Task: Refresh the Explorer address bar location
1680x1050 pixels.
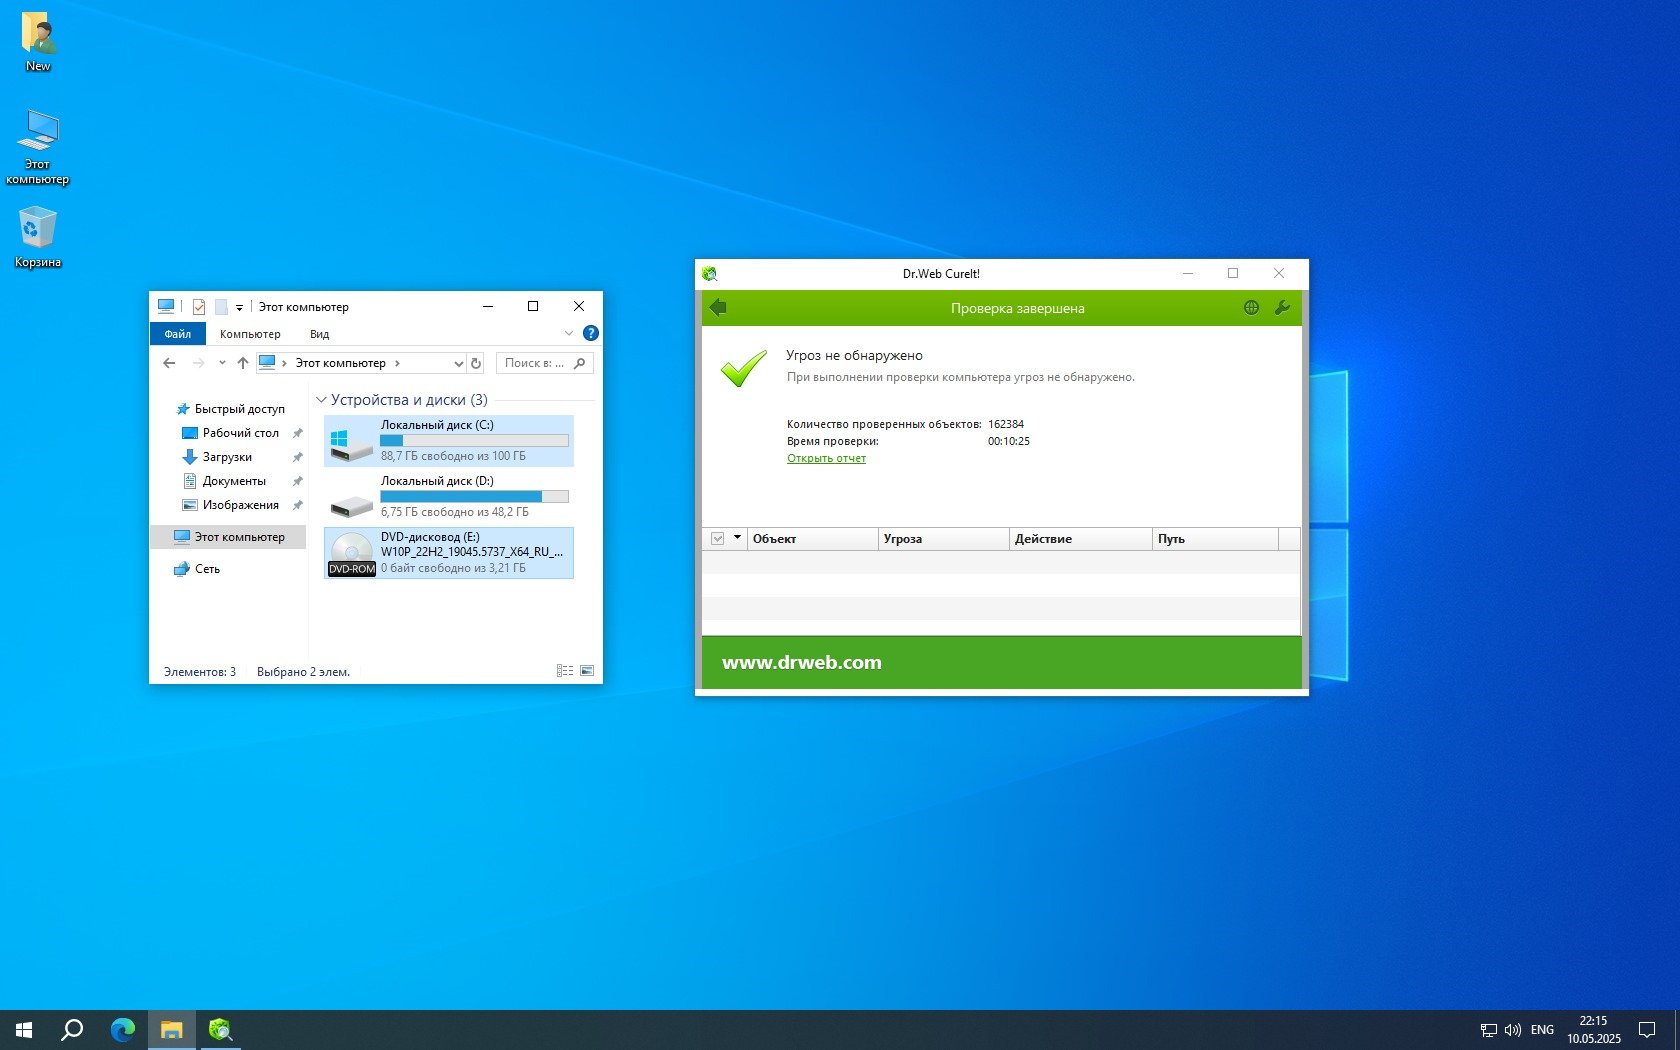Action: point(476,363)
